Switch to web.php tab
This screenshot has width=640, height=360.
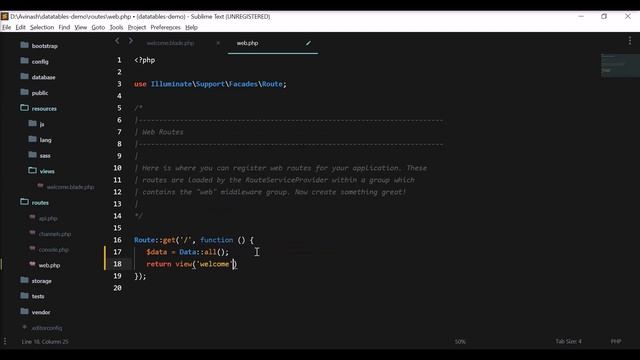[247, 43]
